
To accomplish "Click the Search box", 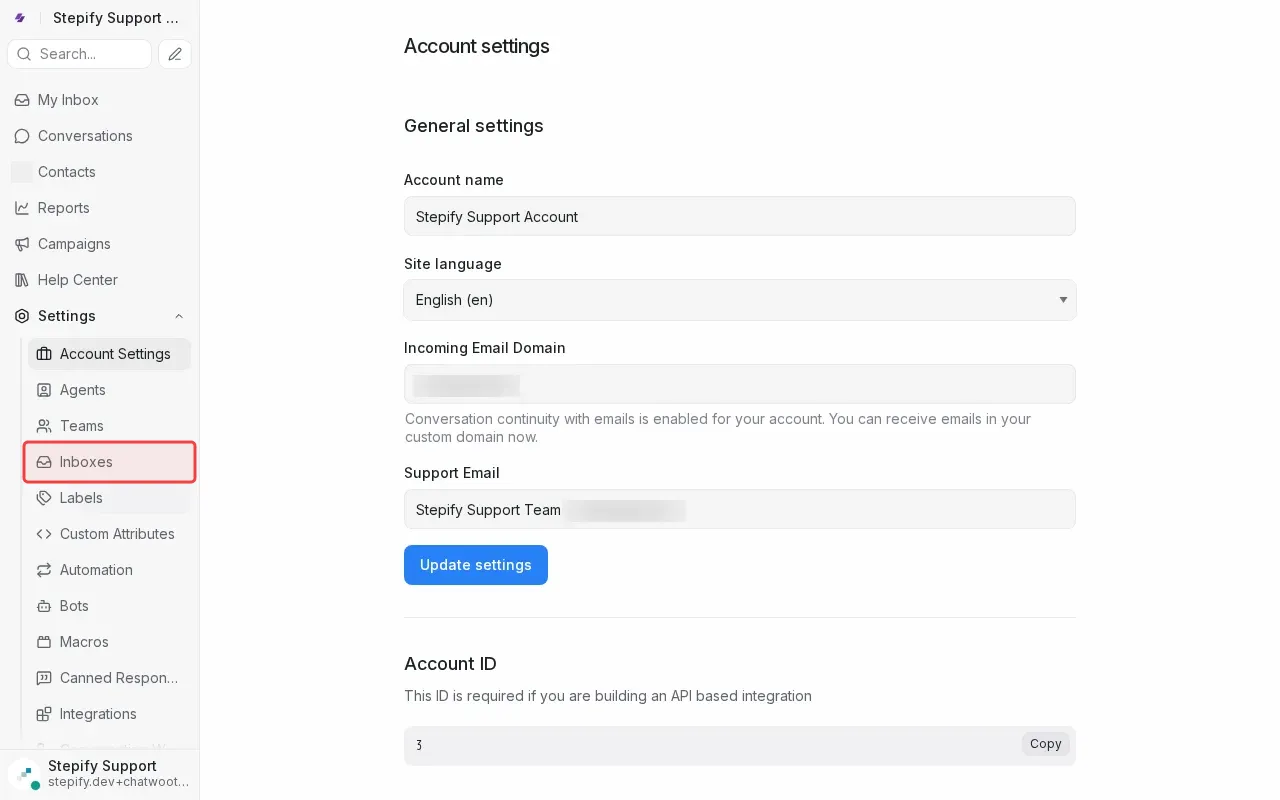I will pyautogui.click(x=79, y=54).
